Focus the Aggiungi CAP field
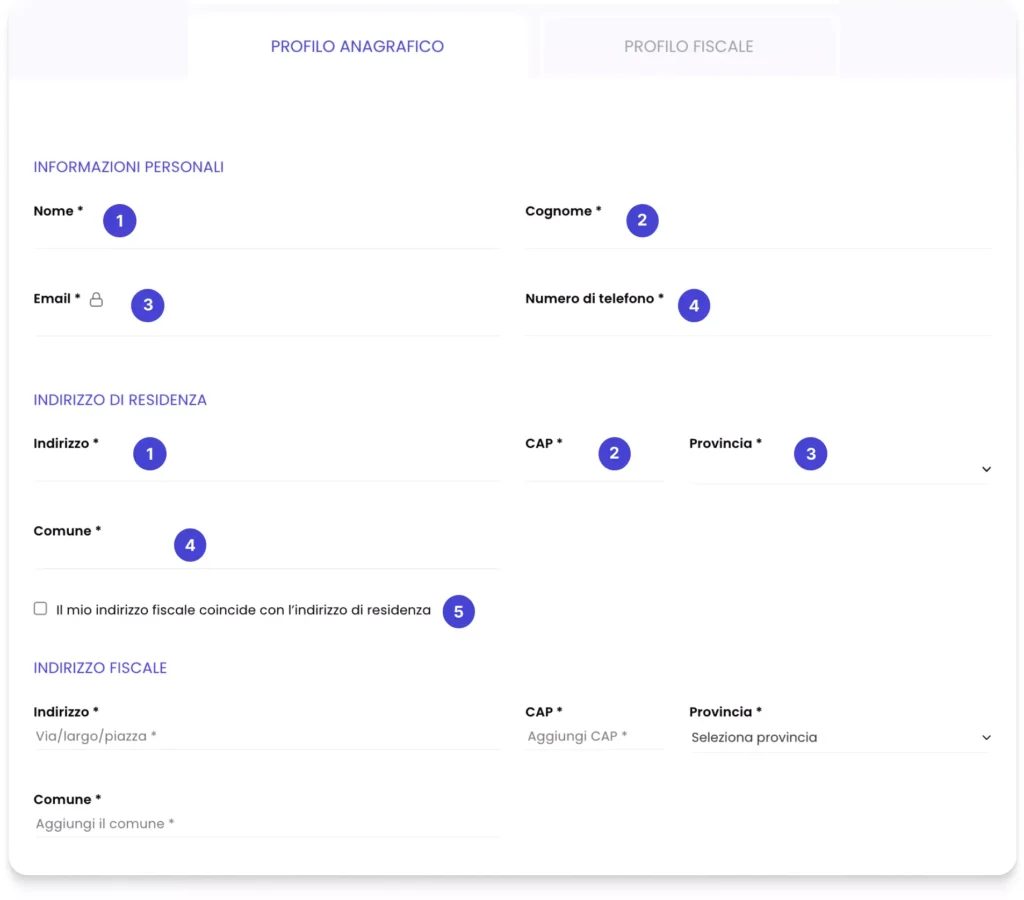The height and width of the screenshot is (900, 1024). 594,736
